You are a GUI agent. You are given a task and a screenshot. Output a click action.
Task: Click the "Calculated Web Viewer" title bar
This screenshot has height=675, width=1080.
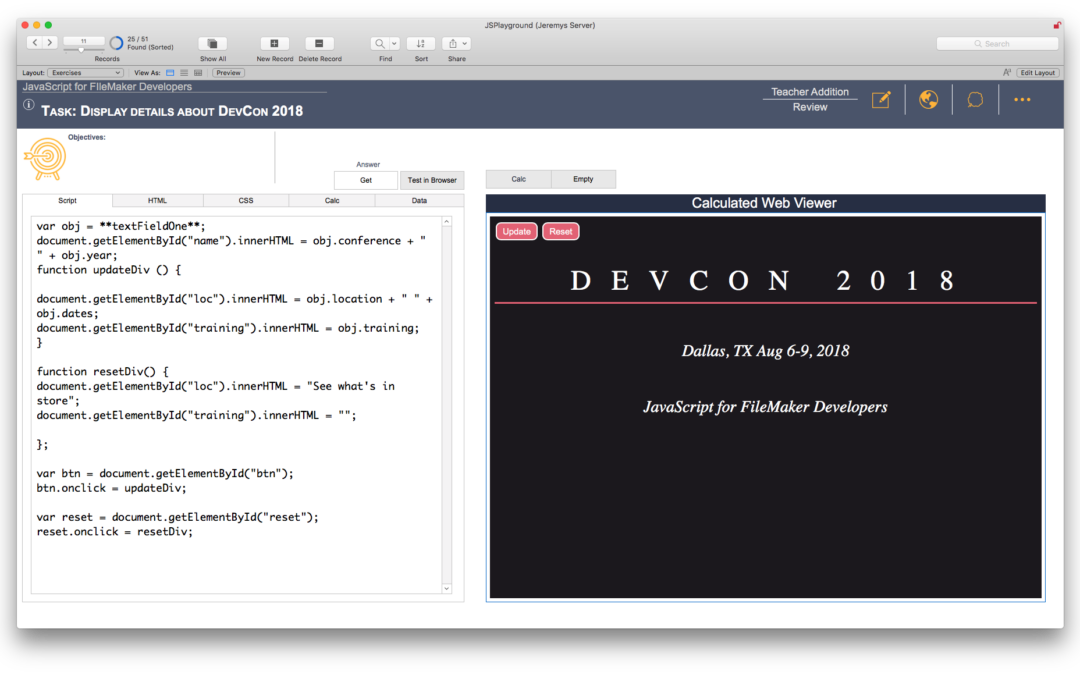tap(765, 203)
